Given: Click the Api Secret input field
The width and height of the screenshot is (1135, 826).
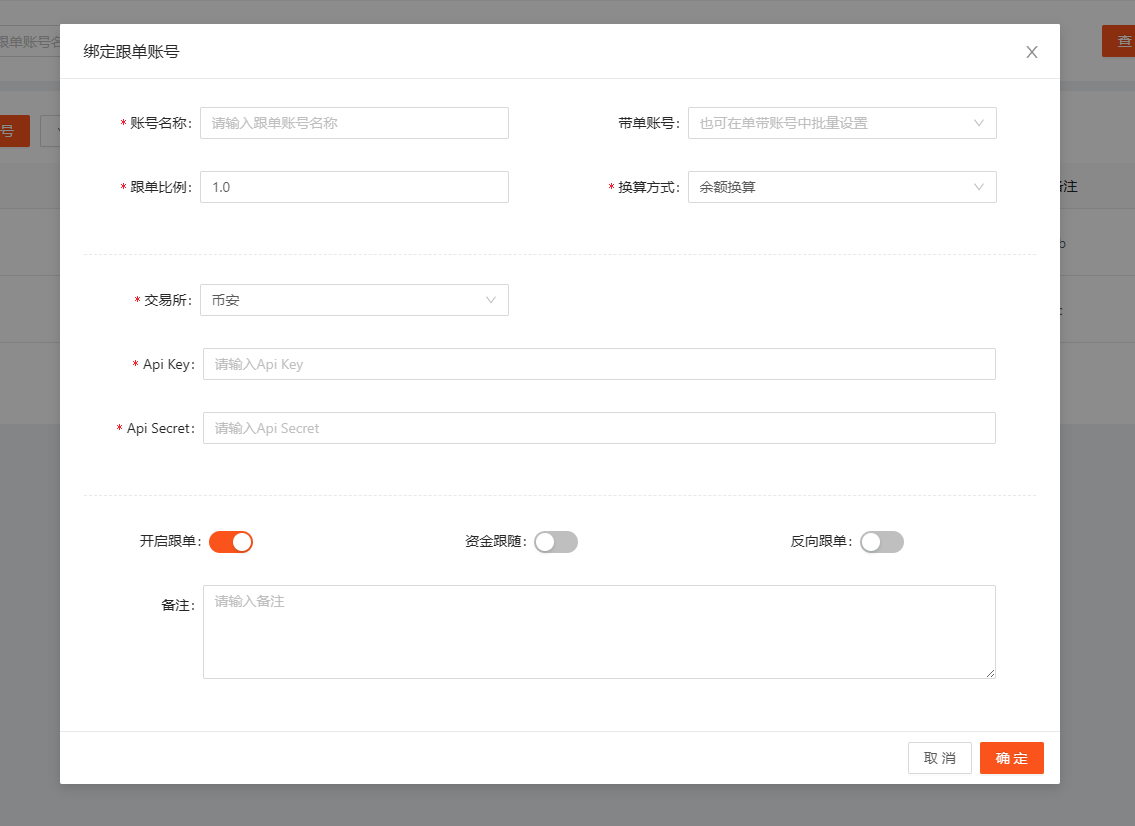Looking at the screenshot, I should point(599,428).
